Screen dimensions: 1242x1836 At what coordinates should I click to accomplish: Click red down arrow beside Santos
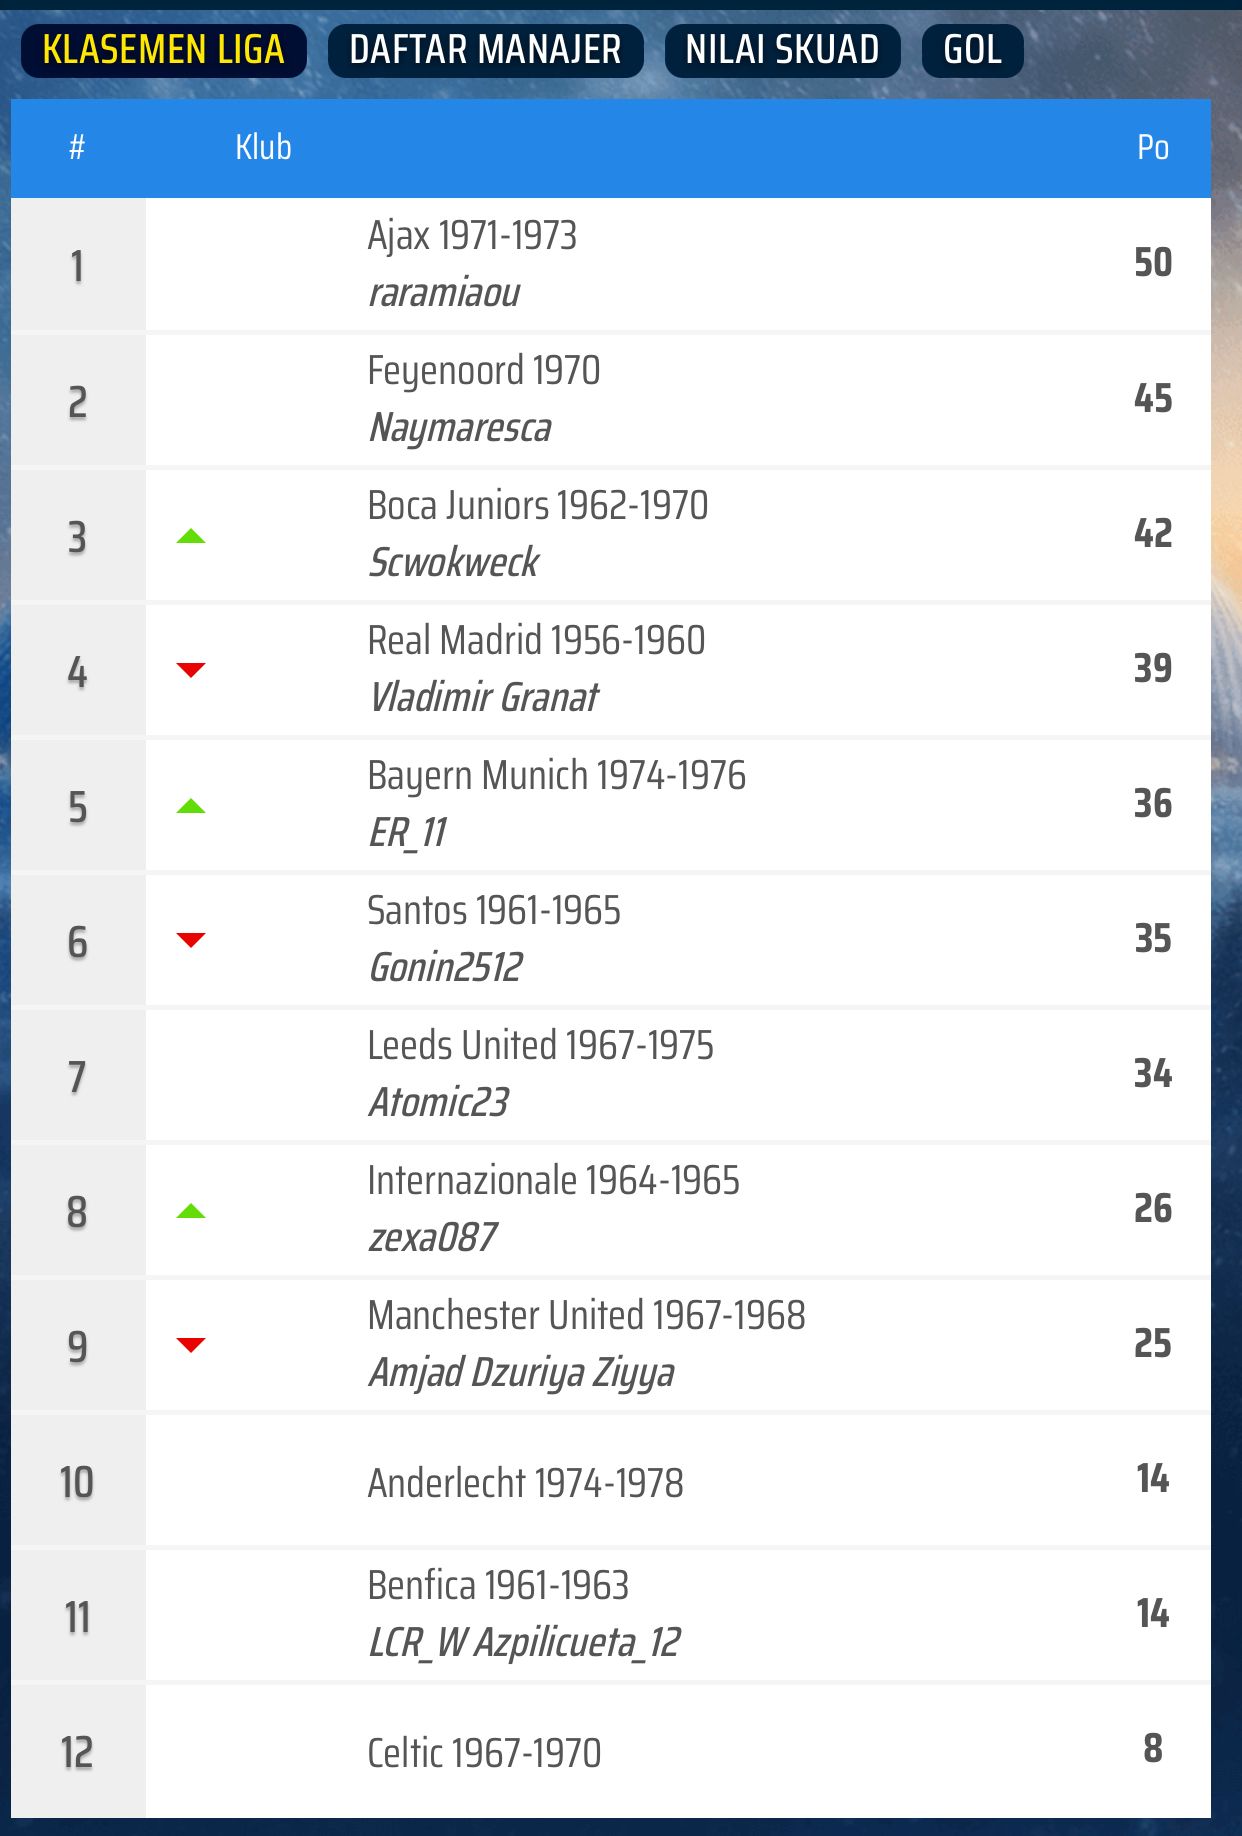tap(191, 940)
